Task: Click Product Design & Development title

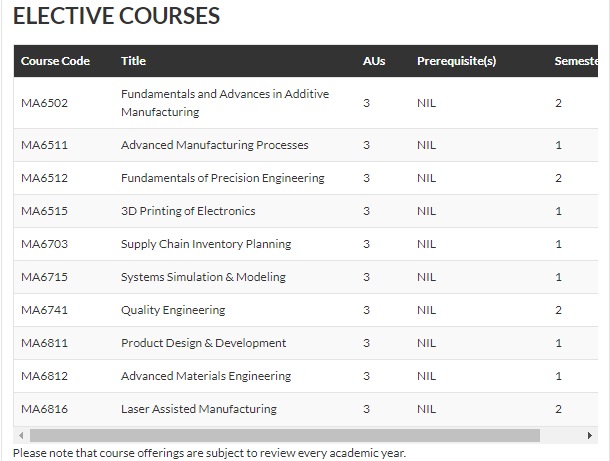Action: pos(203,343)
